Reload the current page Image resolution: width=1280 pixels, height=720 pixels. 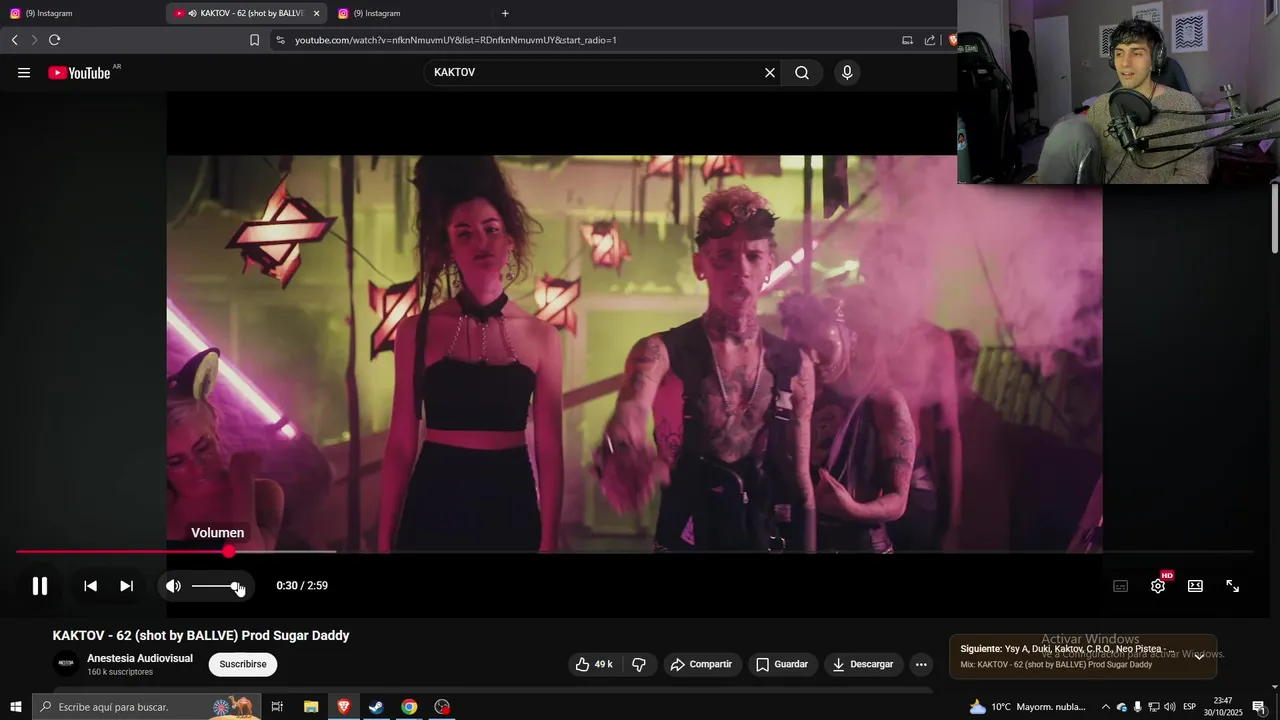(54, 40)
